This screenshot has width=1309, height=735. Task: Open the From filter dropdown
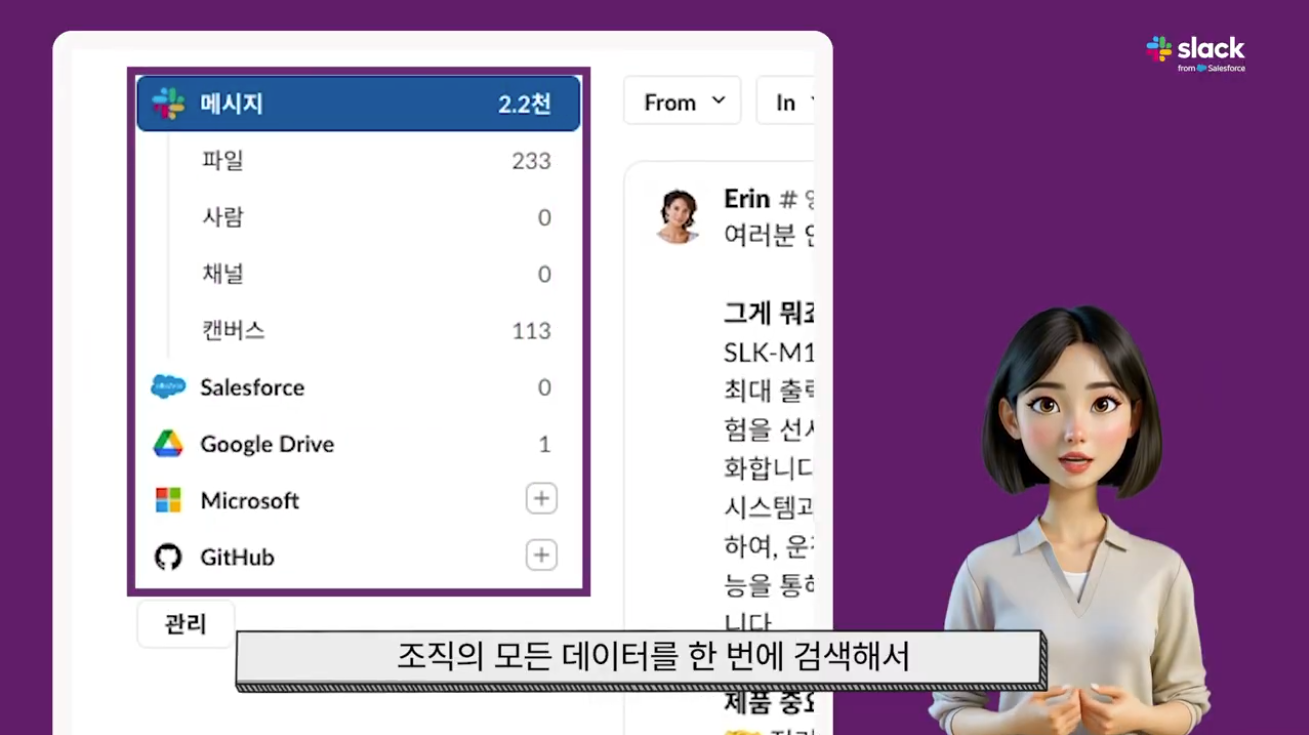(682, 101)
